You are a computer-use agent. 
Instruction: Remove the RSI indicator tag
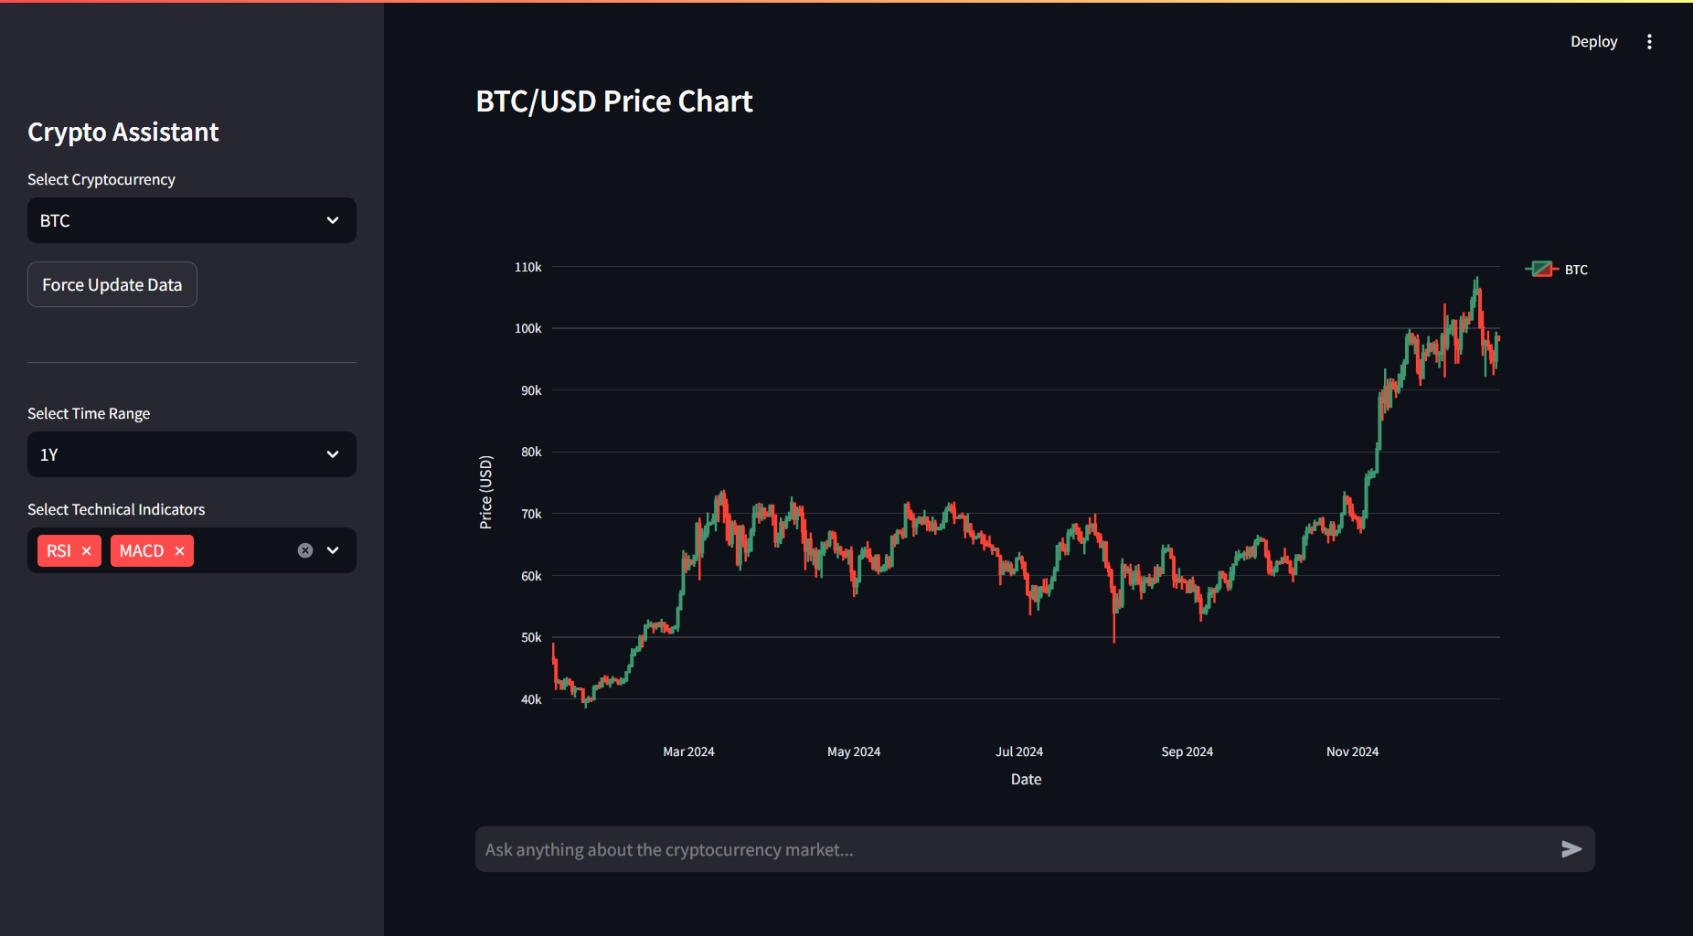tap(87, 551)
